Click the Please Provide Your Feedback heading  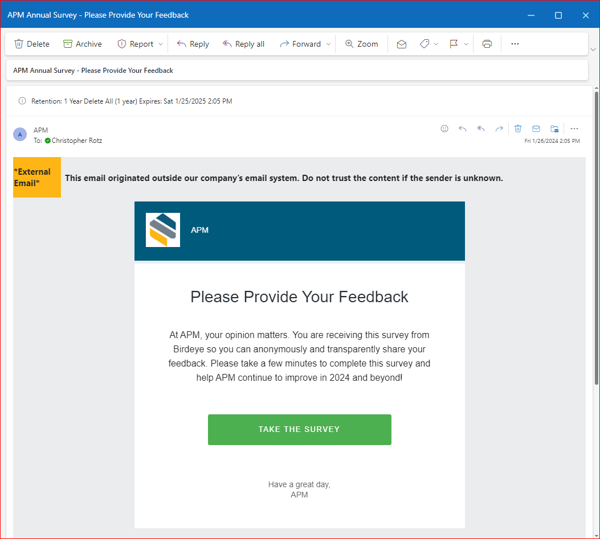299,297
